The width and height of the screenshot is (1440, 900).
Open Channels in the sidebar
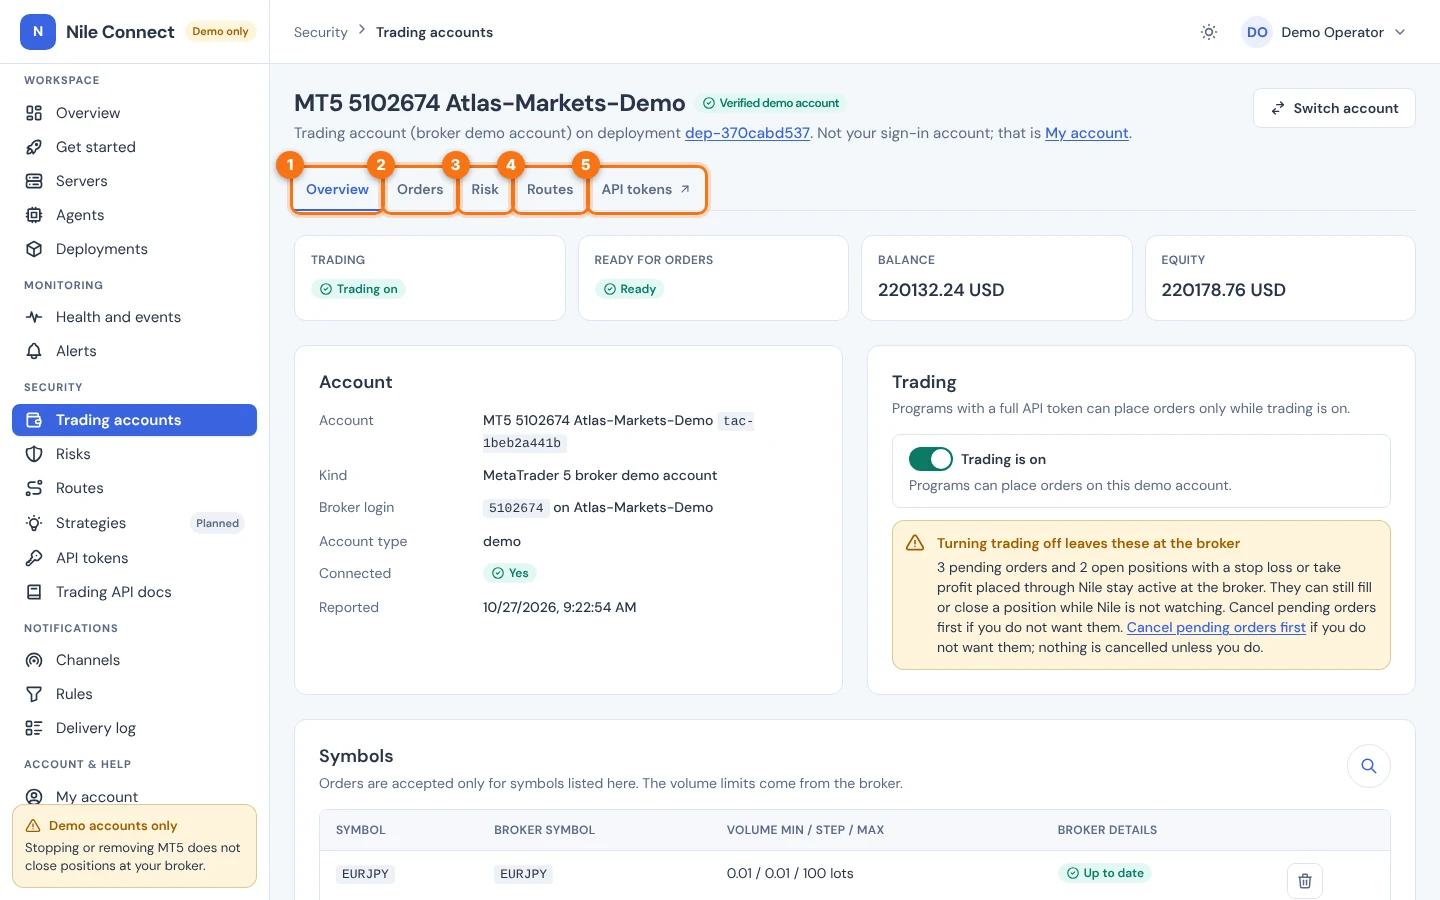coord(134,660)
